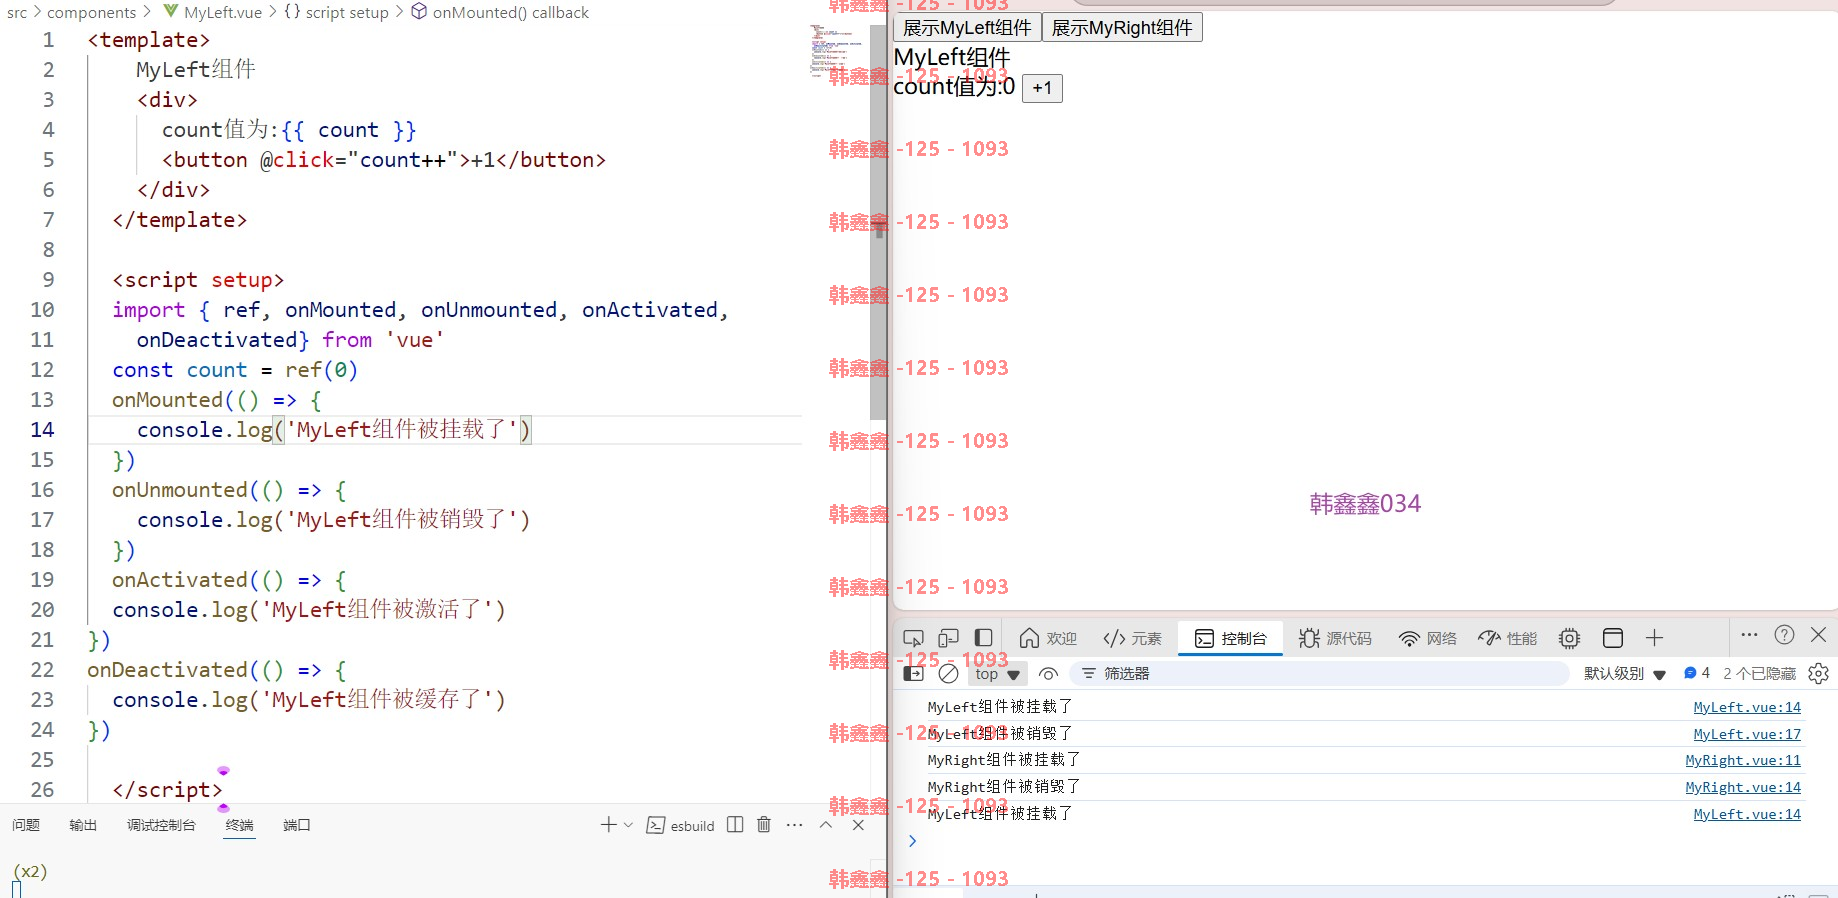Viewport: 1838px width, 898px height.
Task: Click the ref(0) expression on line 12
Action: [322, 370]
